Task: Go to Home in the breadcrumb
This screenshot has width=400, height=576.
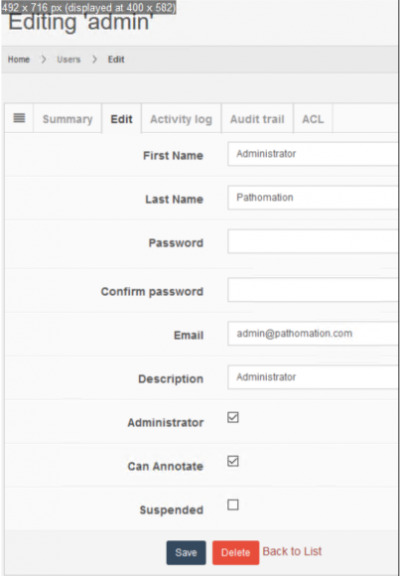Action: pos(19,60)
